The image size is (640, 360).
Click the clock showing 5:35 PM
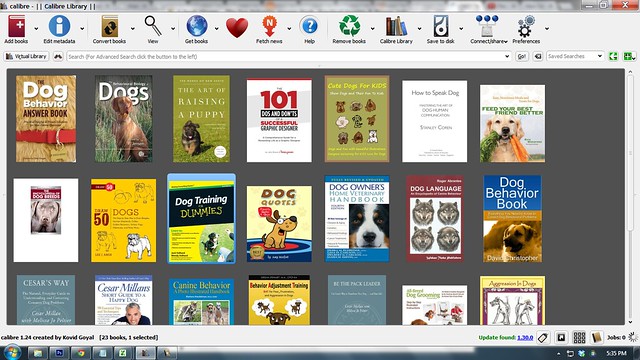617,353
